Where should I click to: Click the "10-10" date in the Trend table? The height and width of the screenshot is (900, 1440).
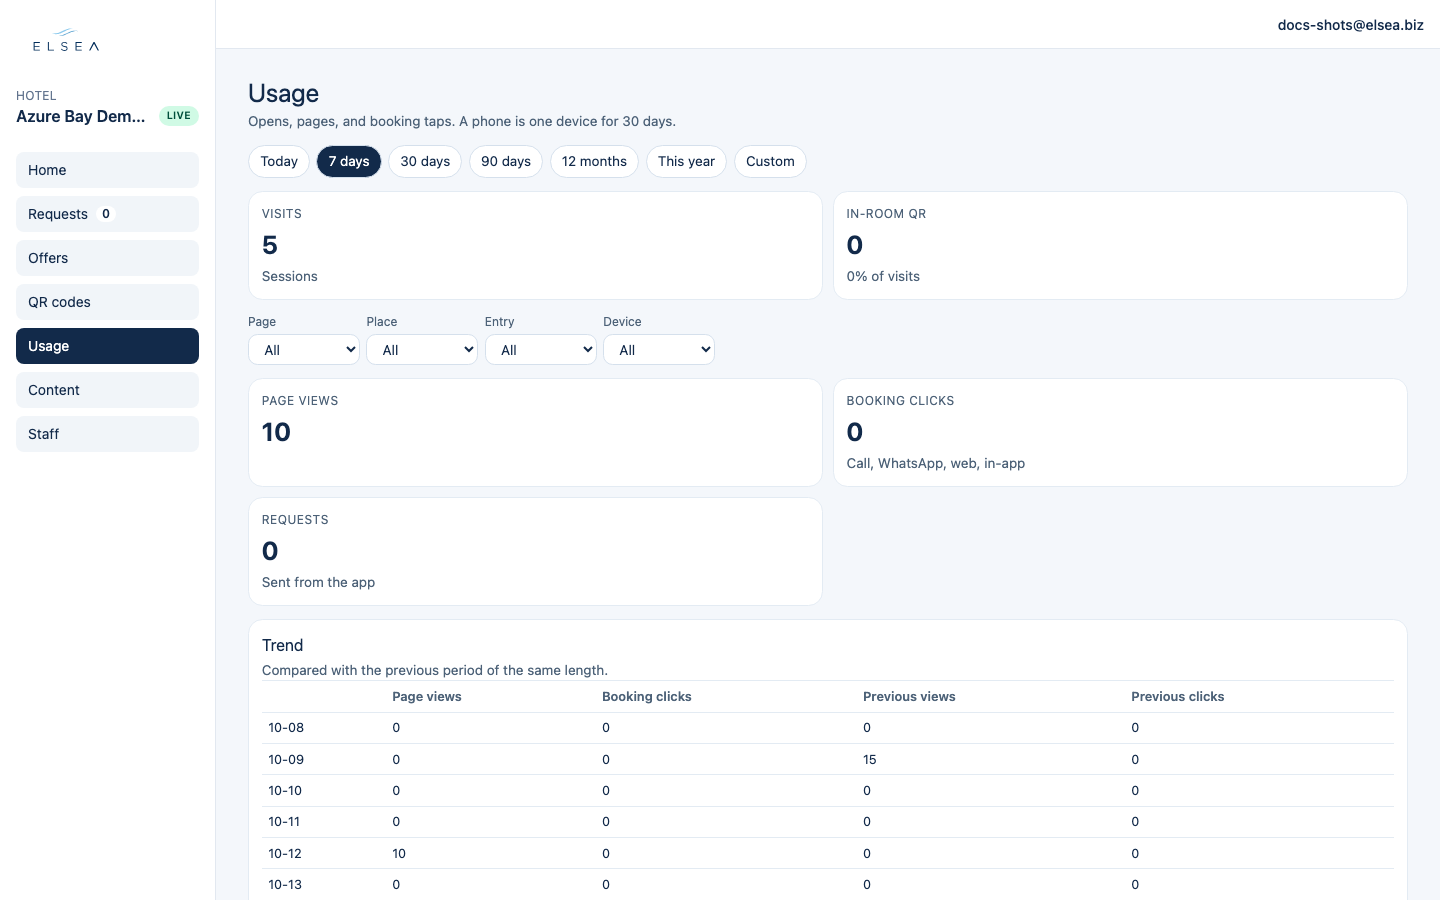tap(285, 791)
